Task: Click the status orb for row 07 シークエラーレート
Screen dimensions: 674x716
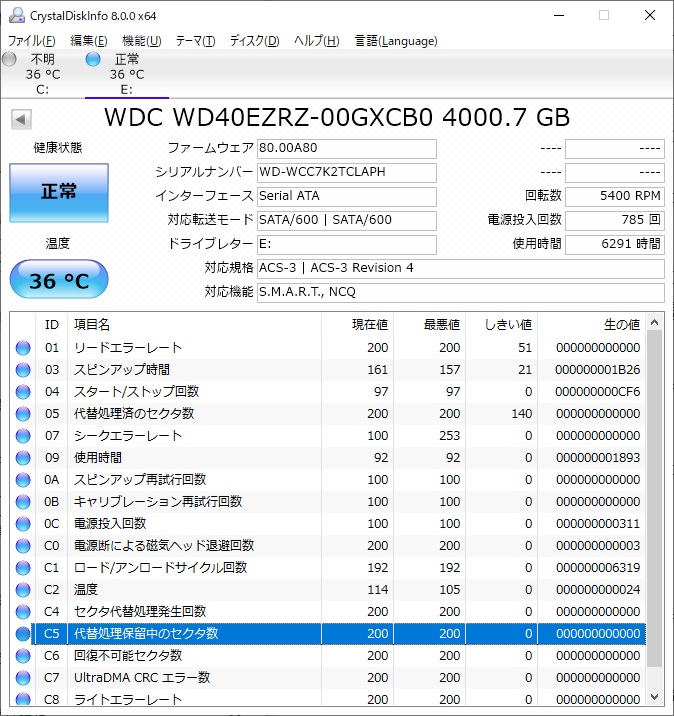Action: (23, 436)
